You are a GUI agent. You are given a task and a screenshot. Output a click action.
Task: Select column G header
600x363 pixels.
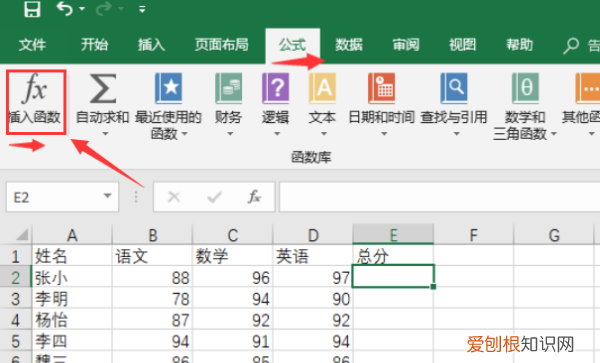pos(554,235)
